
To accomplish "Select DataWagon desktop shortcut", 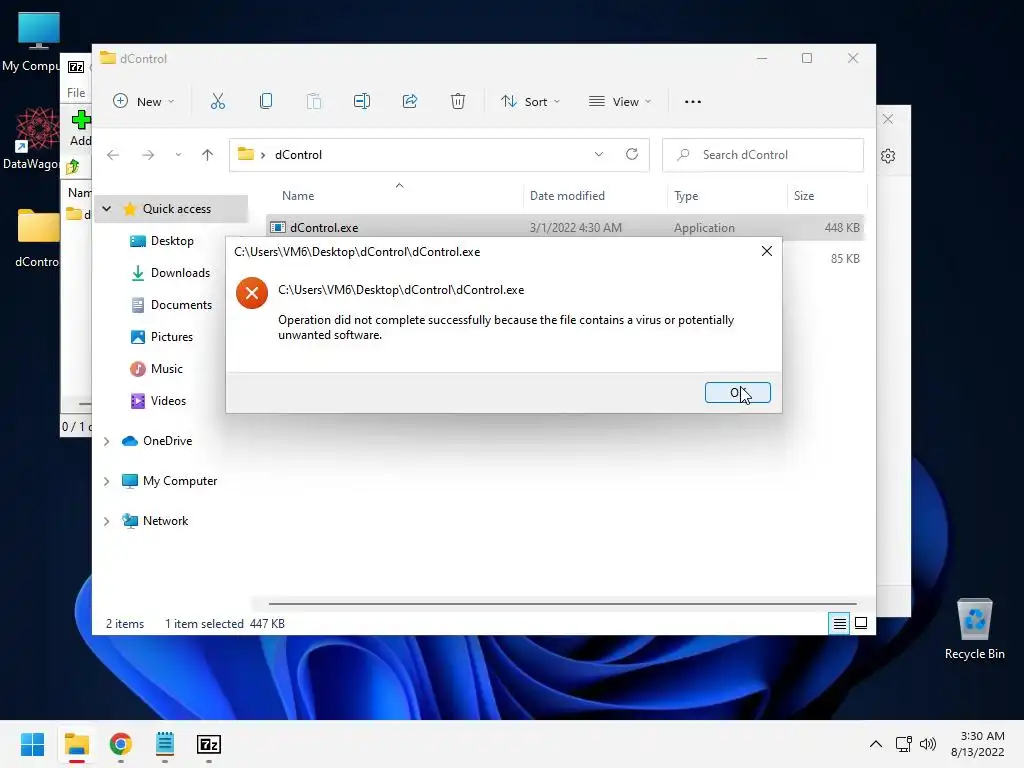I will point(31,139).
